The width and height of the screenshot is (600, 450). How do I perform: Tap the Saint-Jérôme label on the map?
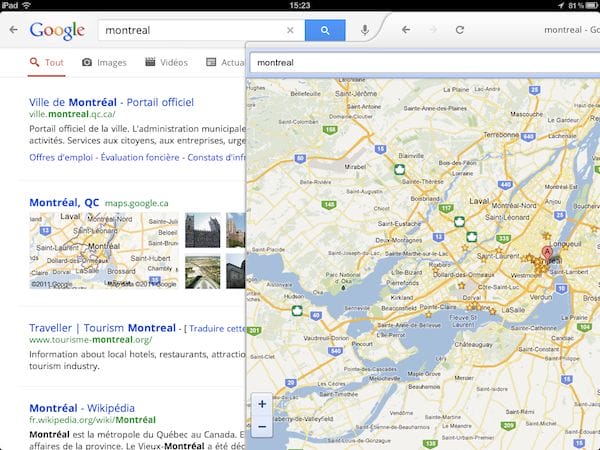pos(356,93)
